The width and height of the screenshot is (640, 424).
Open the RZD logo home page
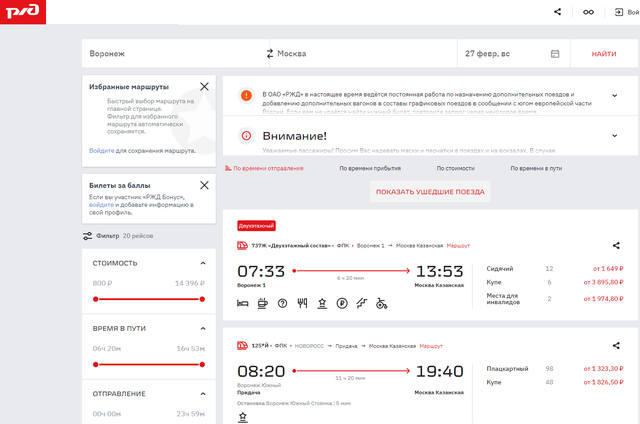(22, 12)
